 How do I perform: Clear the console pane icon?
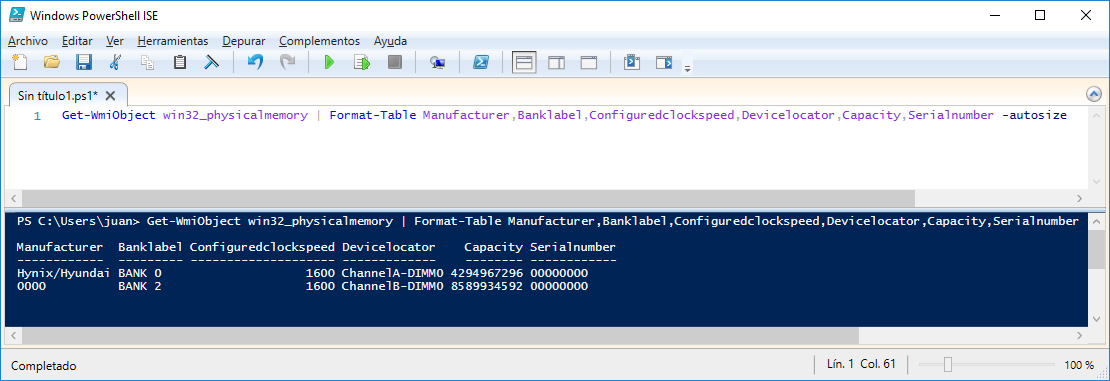(211, 62)
